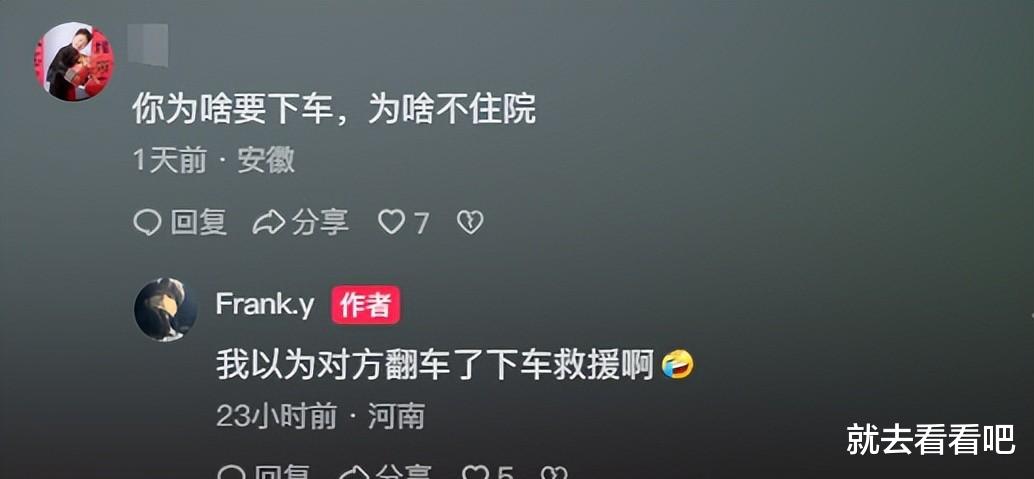Click the share arrow icon under Frank.y's reply

(354, 472)
